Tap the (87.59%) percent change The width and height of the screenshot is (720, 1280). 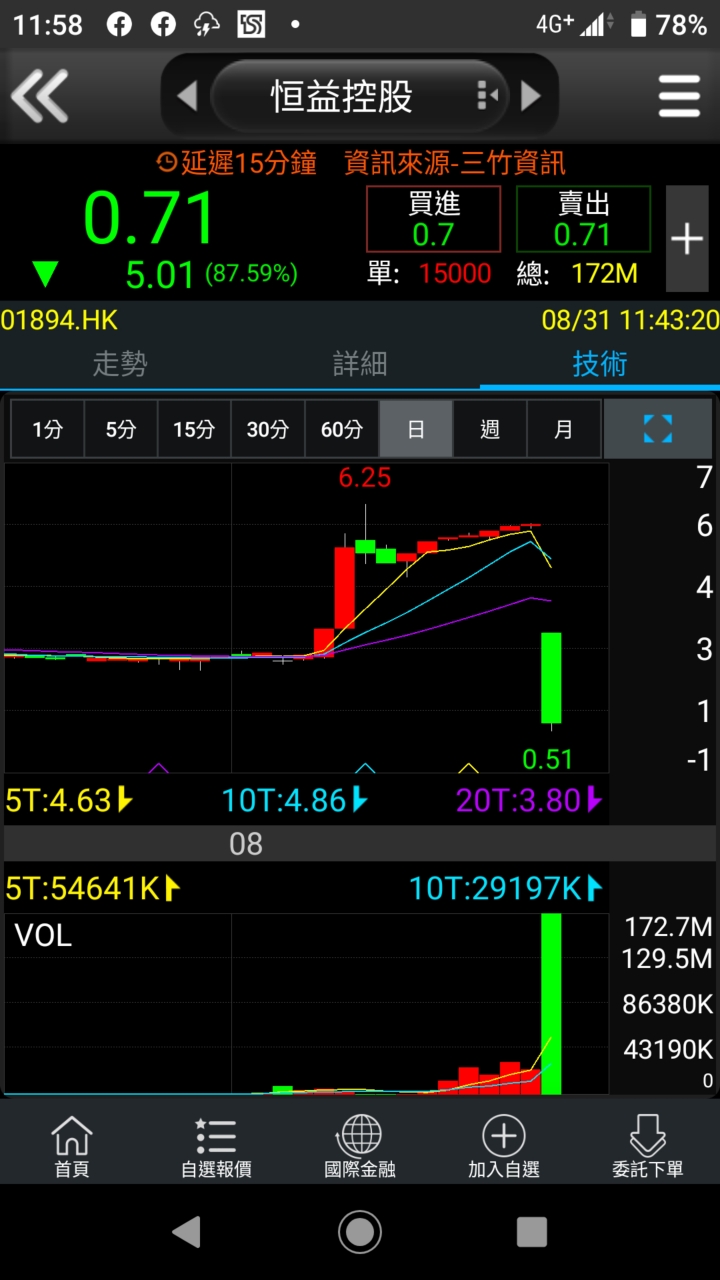click(251, 273)
